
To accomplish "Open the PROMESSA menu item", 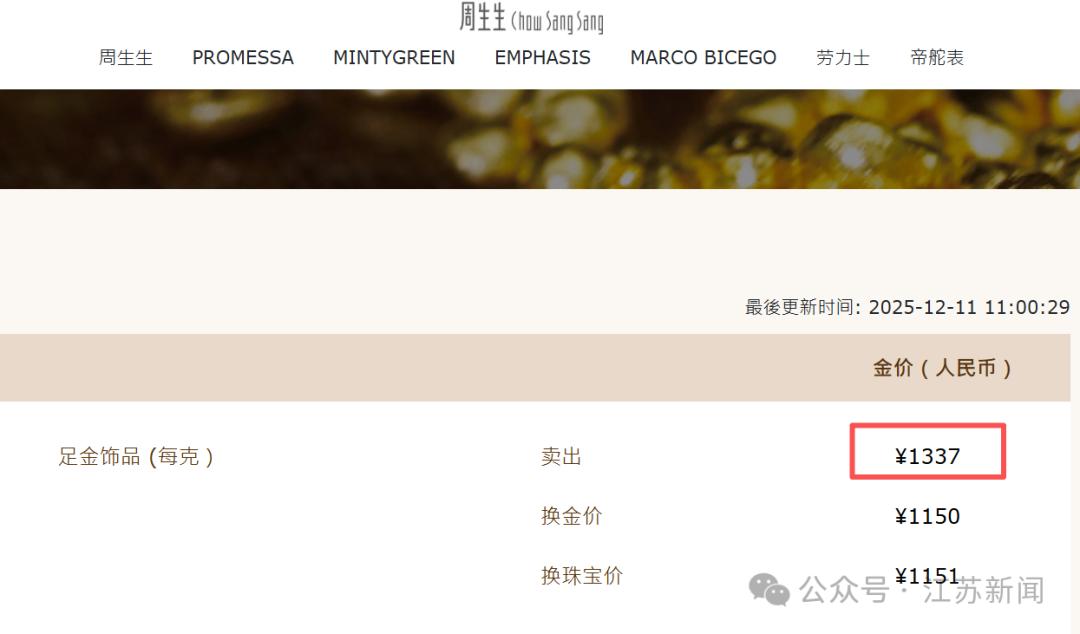I will [x=242, y=57].
